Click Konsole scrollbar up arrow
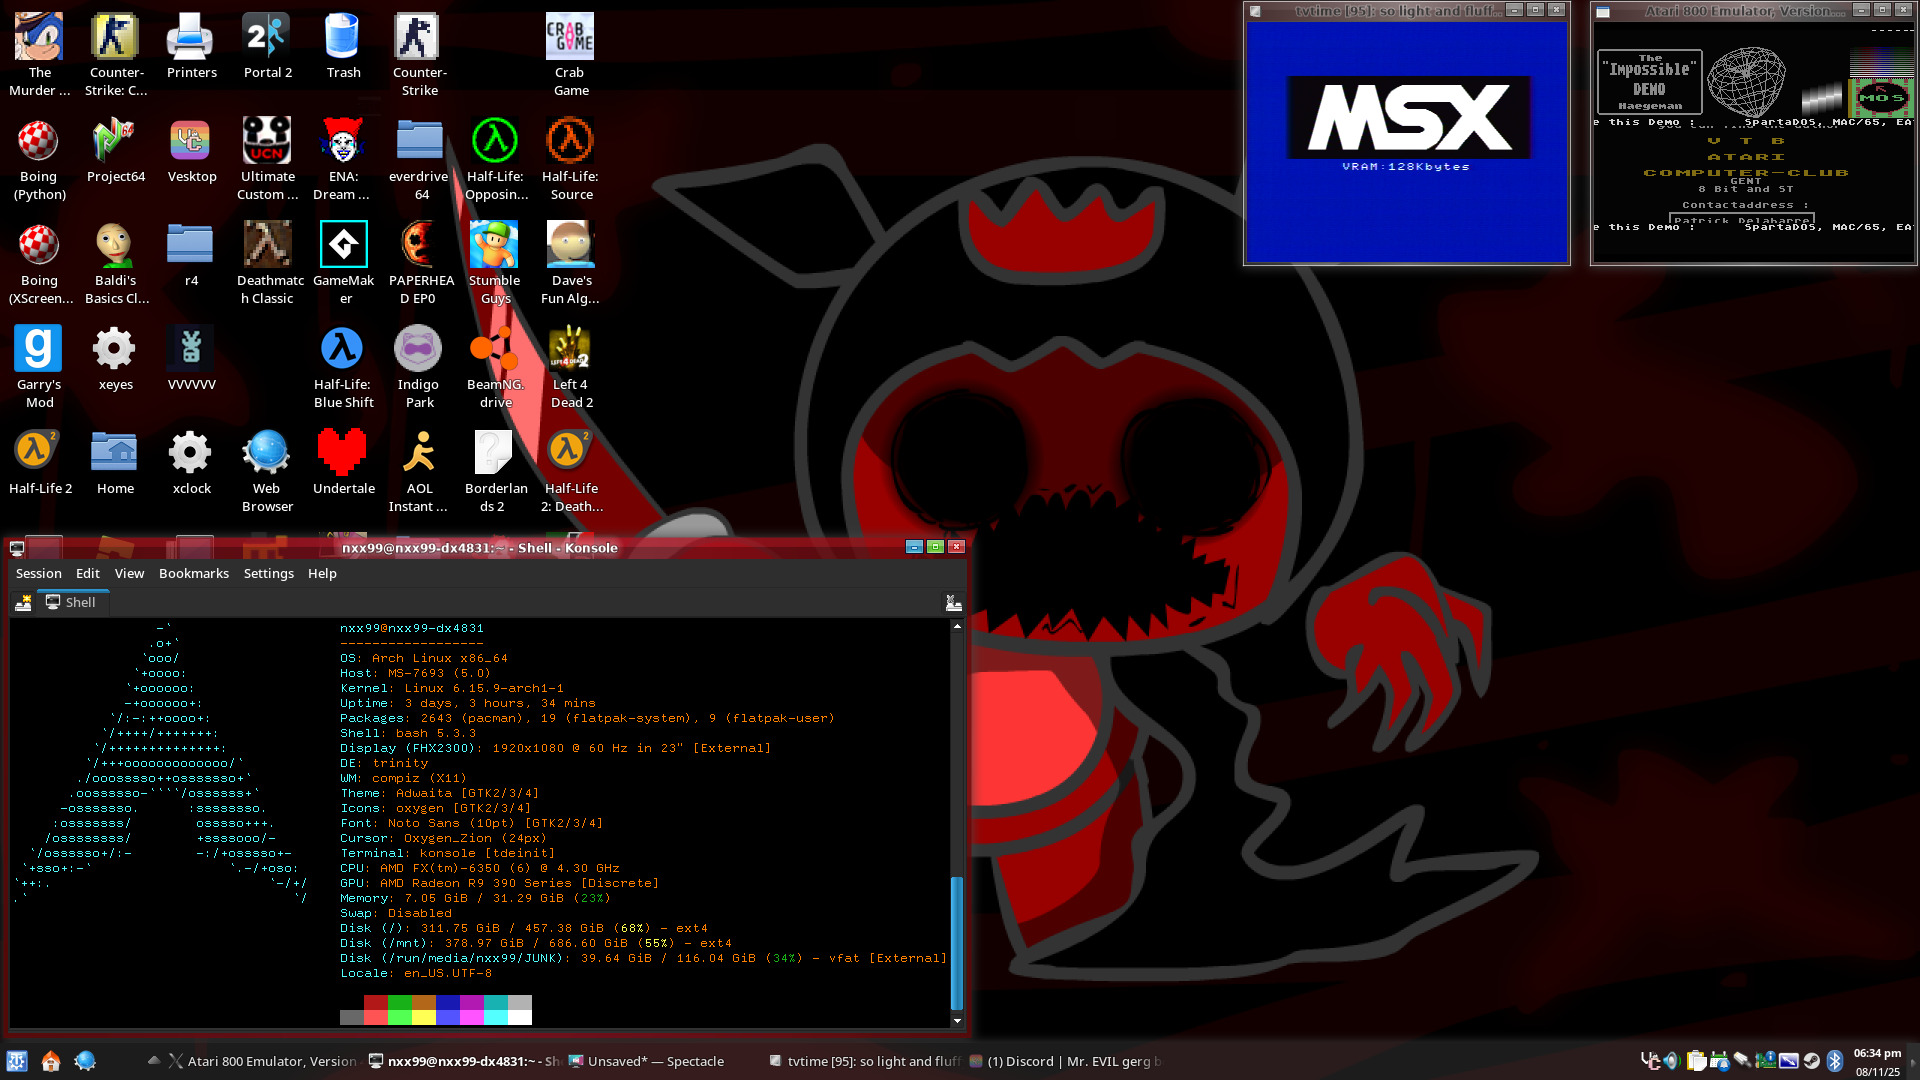This screenshot has height=1080, width=1920. pyautogui.click(x=957, y=626)
